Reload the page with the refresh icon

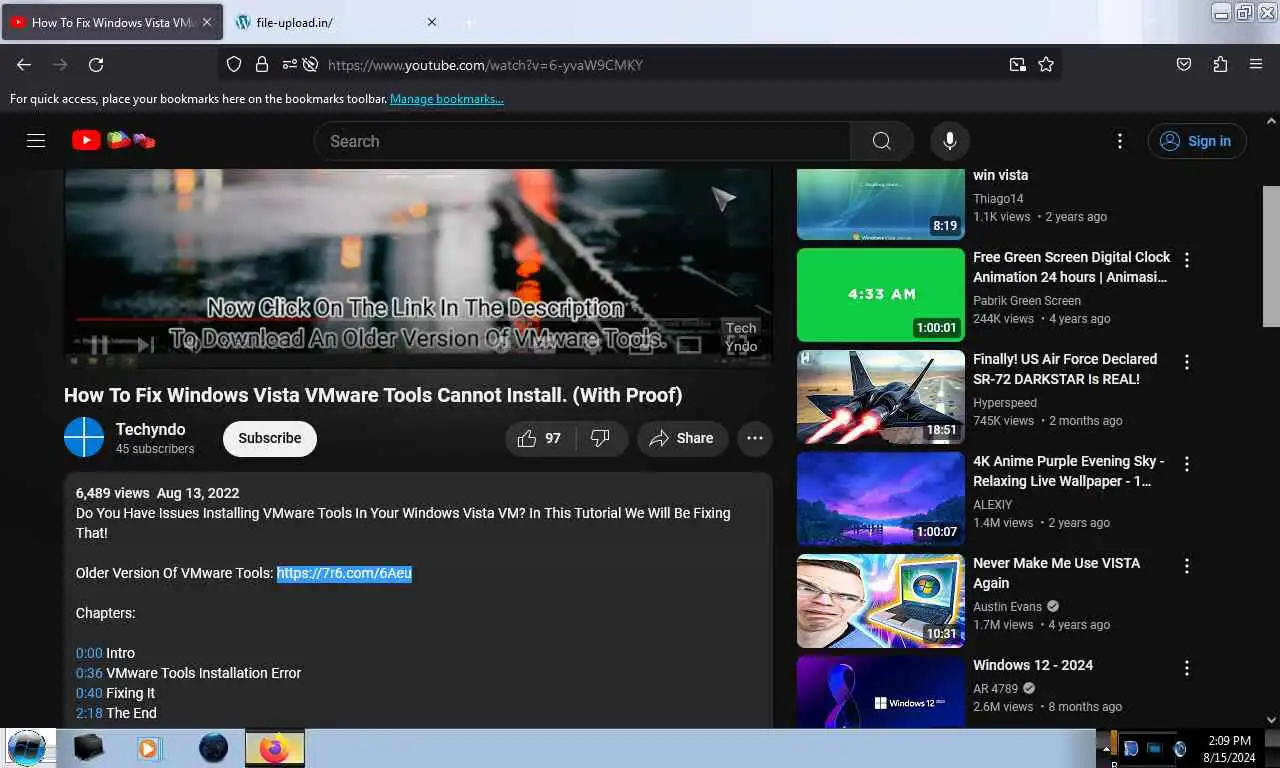(x=96, y=64)
